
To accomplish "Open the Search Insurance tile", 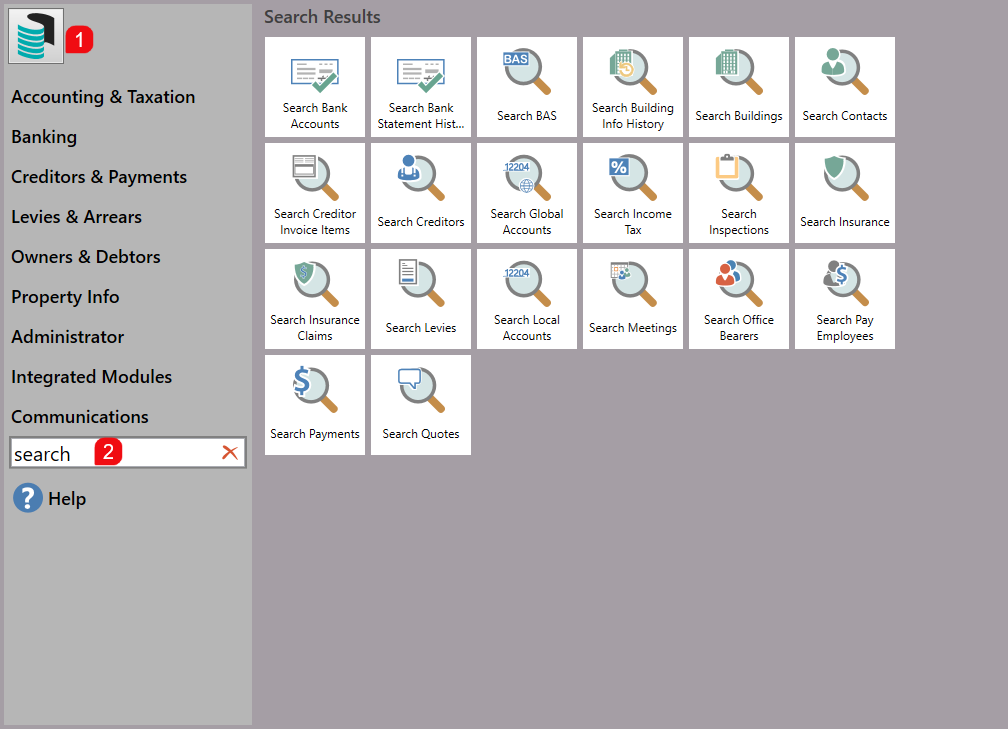I will tap(845, 193).
